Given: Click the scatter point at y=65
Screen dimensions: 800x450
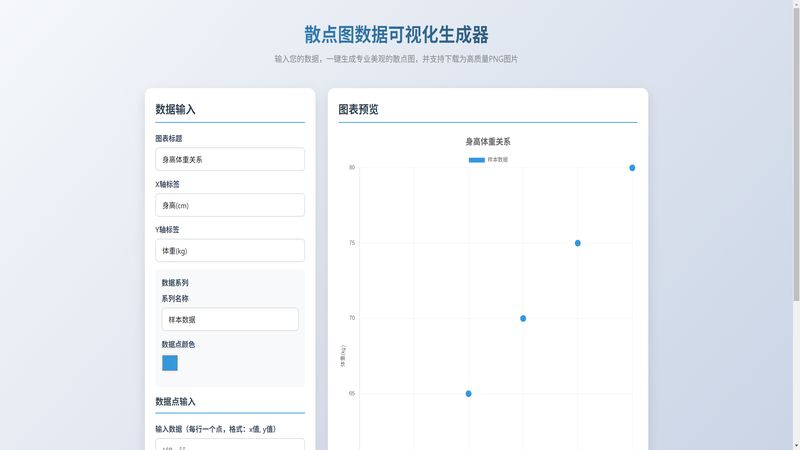Looking at the screenshot, I should 468,393.
